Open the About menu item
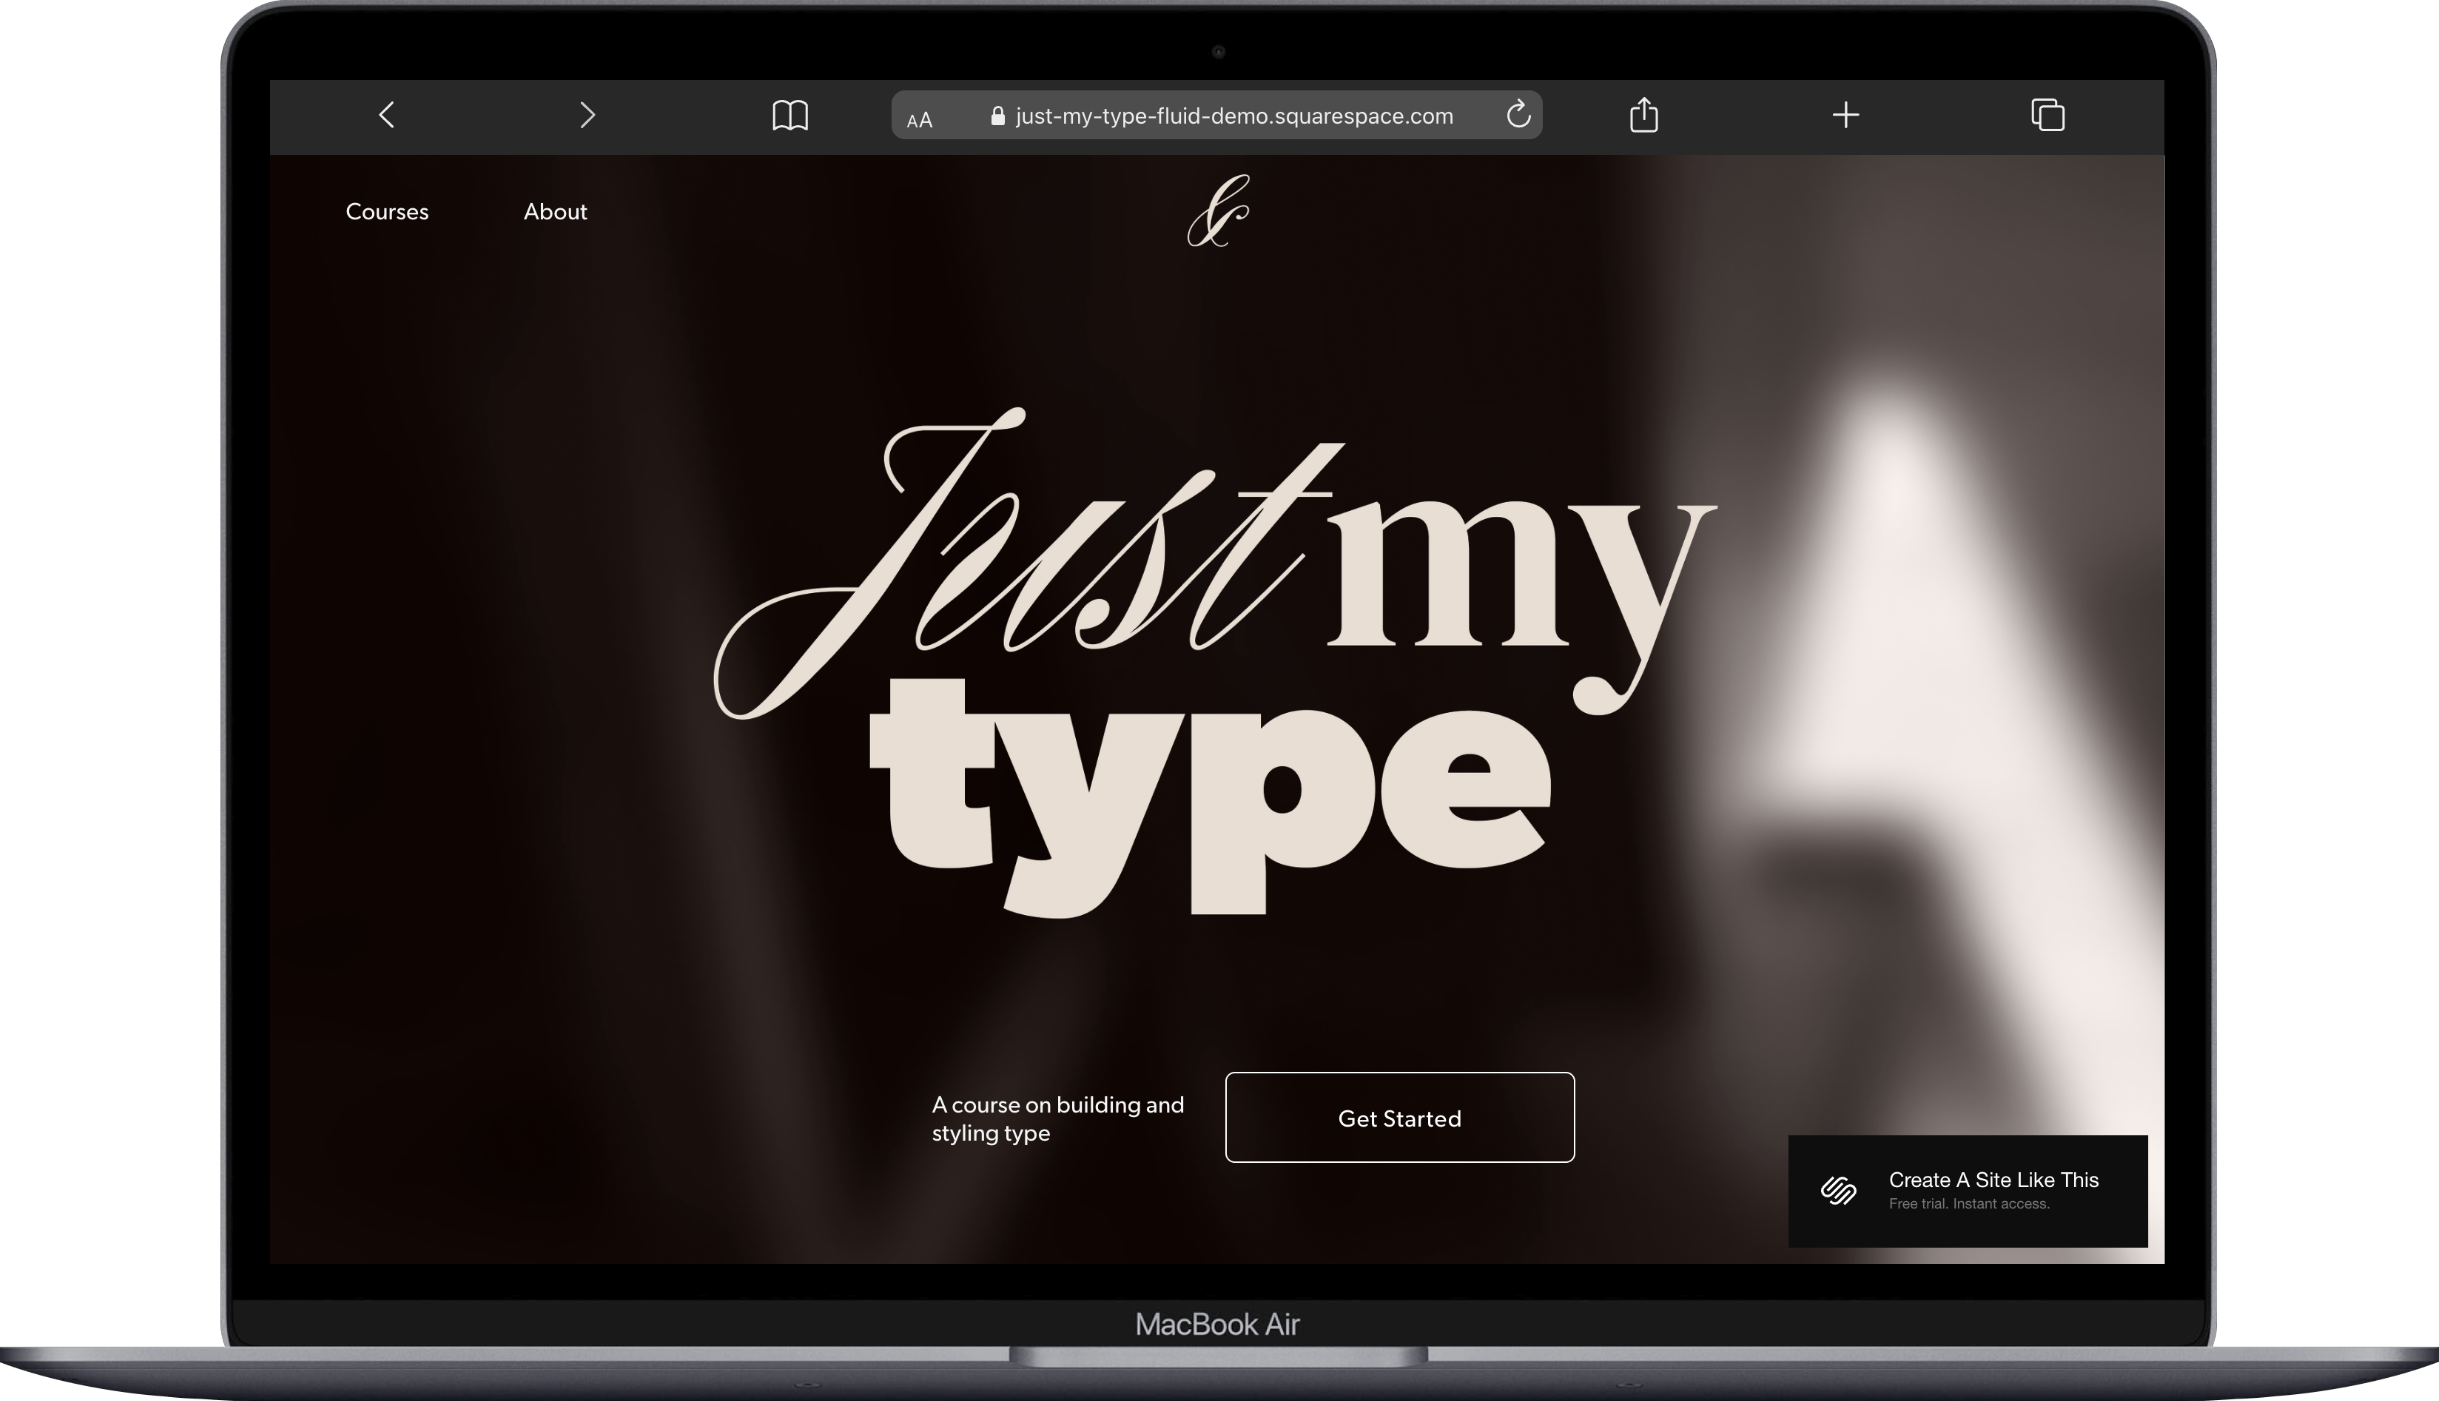 [555, 212]
